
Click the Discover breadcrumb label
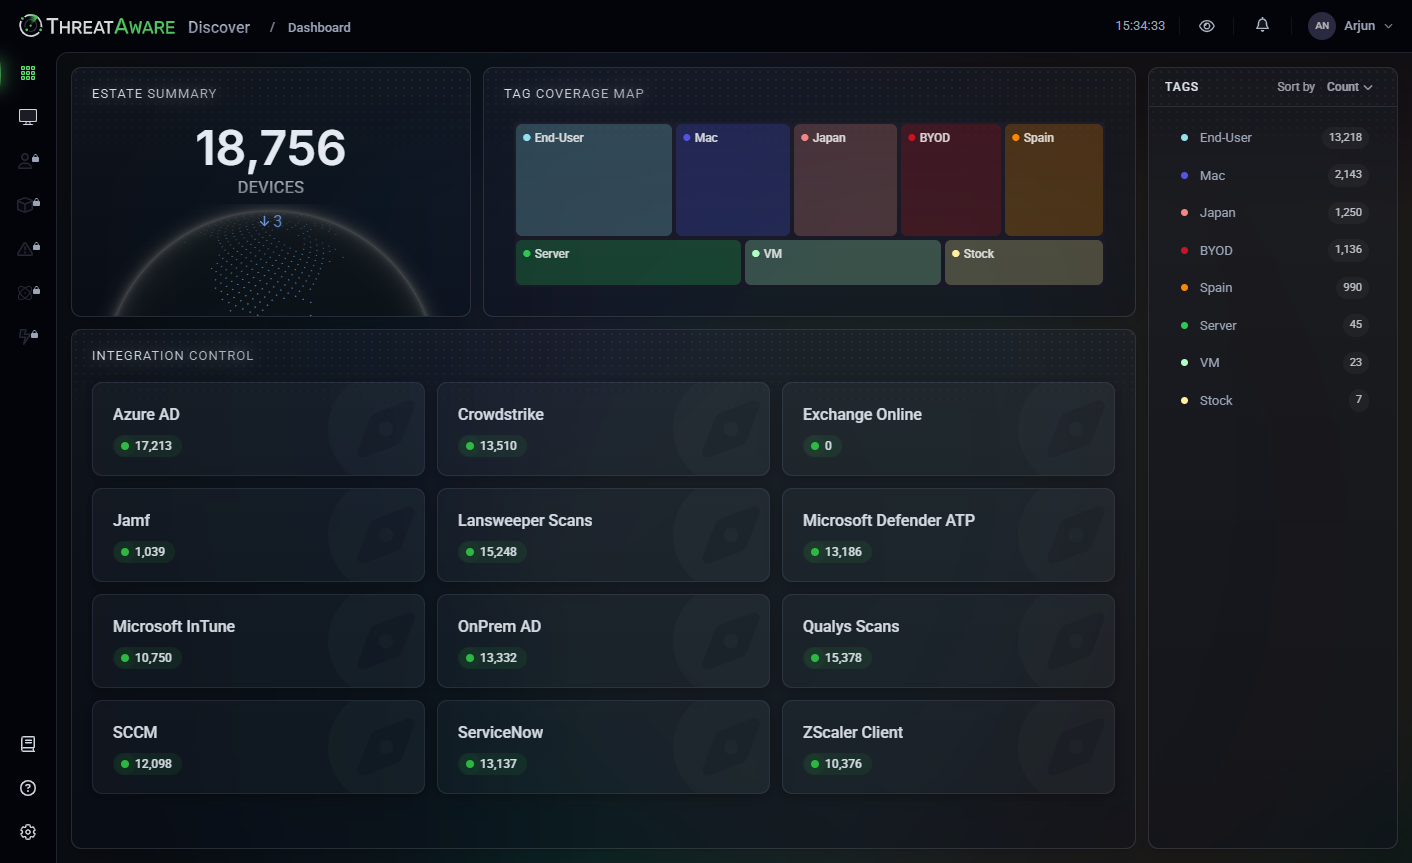(219, 27)
